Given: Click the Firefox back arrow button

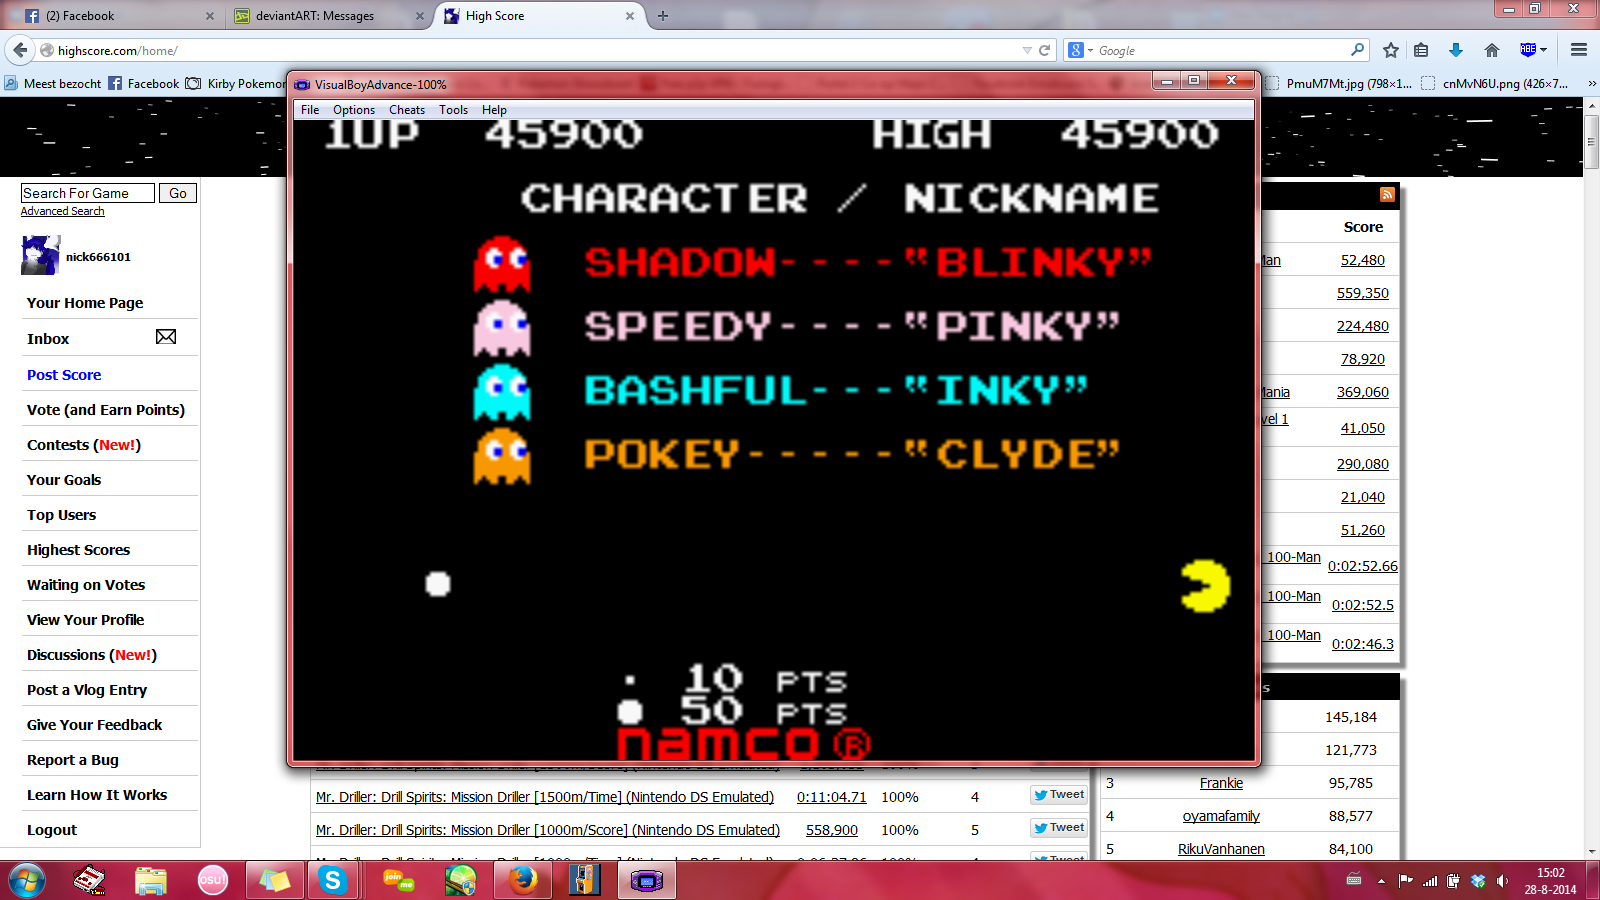Looking at the screenshot, I should (19, 50).
